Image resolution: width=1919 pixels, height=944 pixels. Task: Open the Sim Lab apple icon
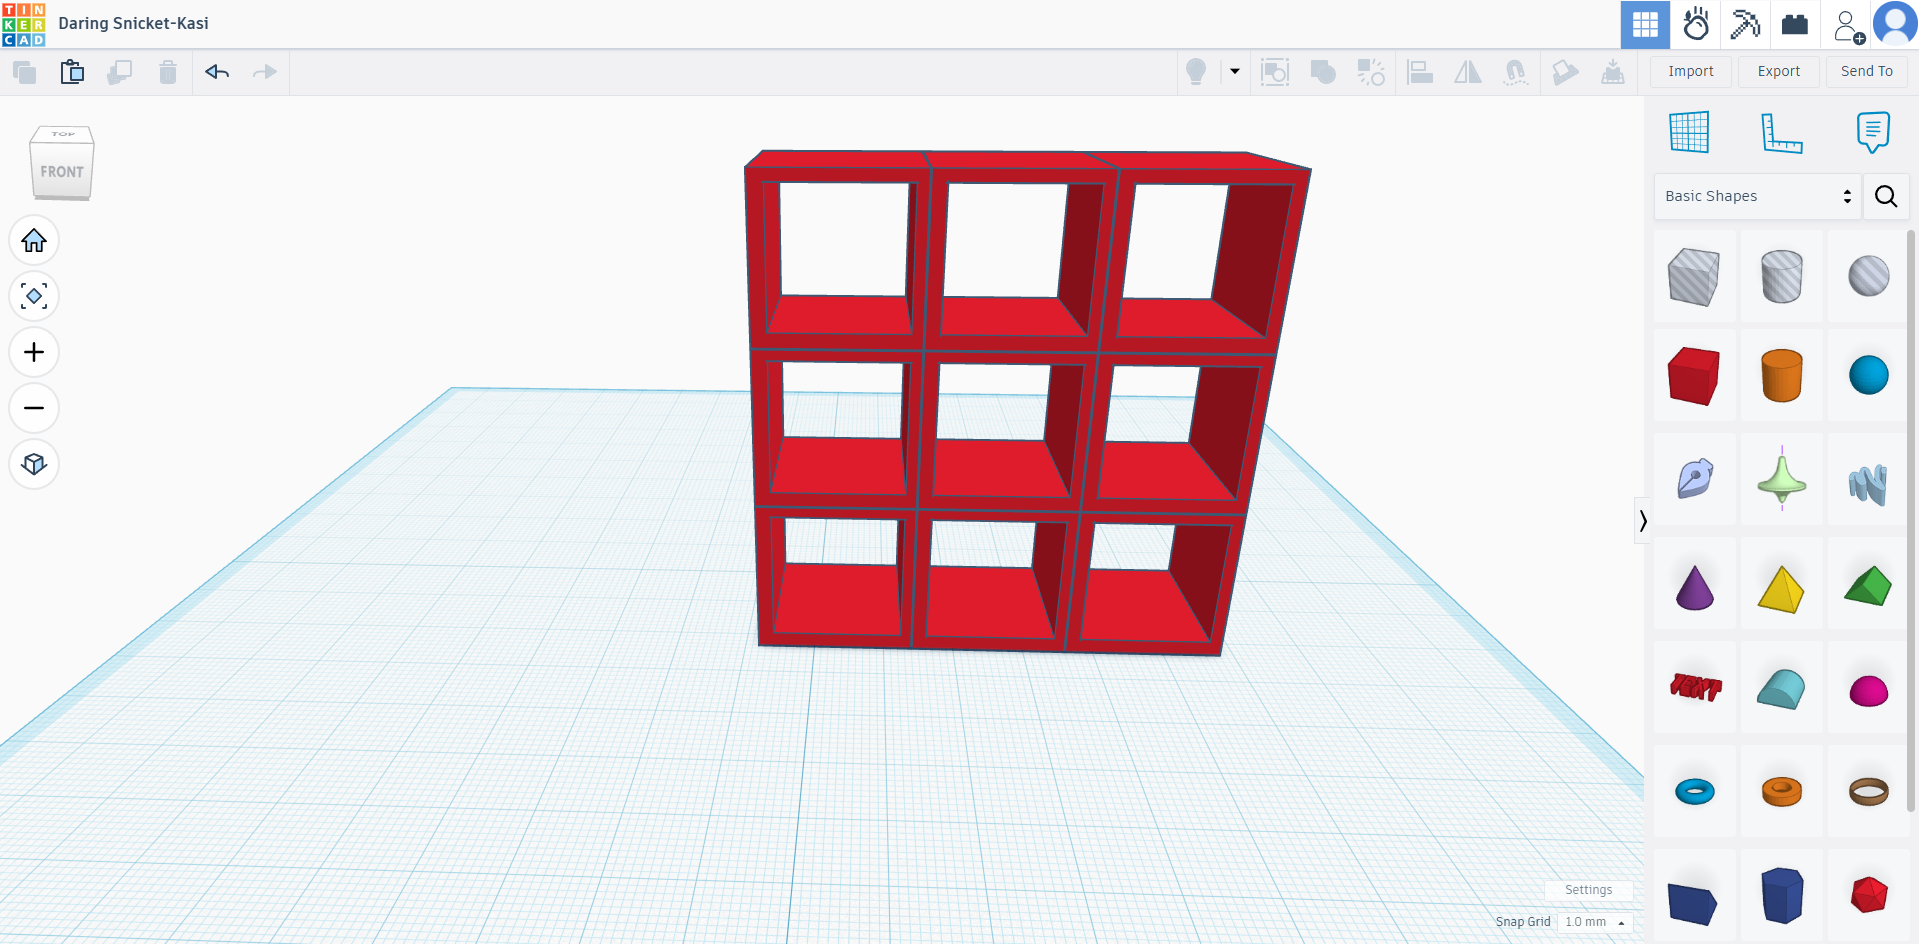click(x=1696, y=24)
